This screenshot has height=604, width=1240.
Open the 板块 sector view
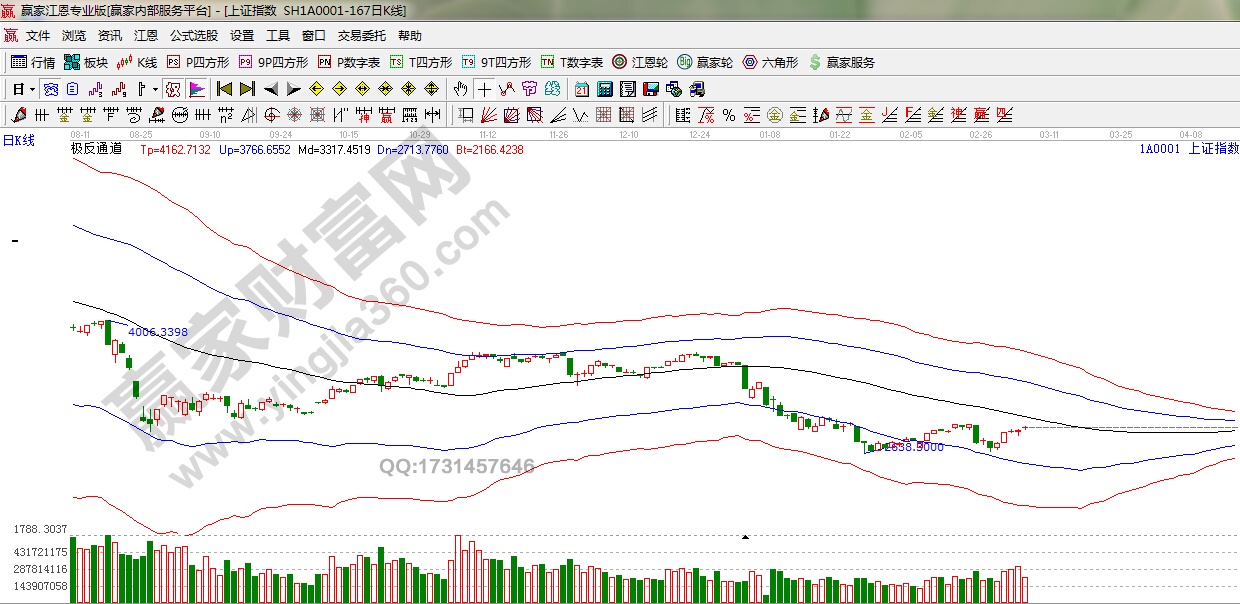[86, 62]
